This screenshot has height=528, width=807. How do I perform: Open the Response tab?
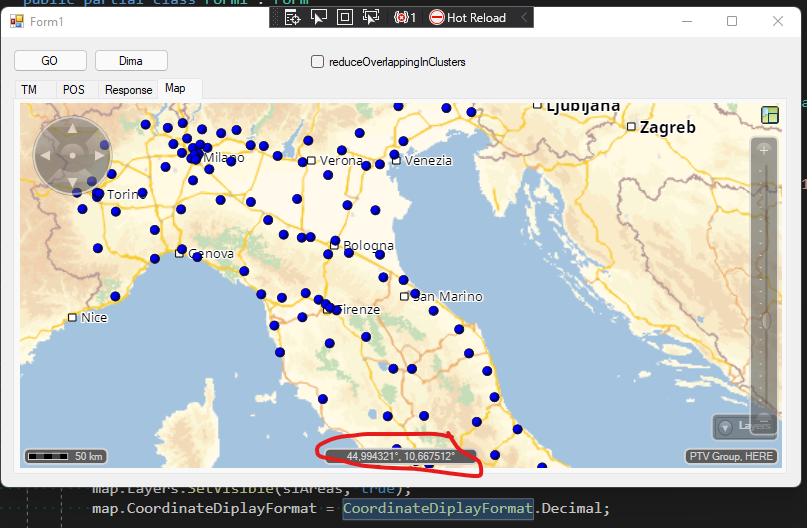point(128,89)
